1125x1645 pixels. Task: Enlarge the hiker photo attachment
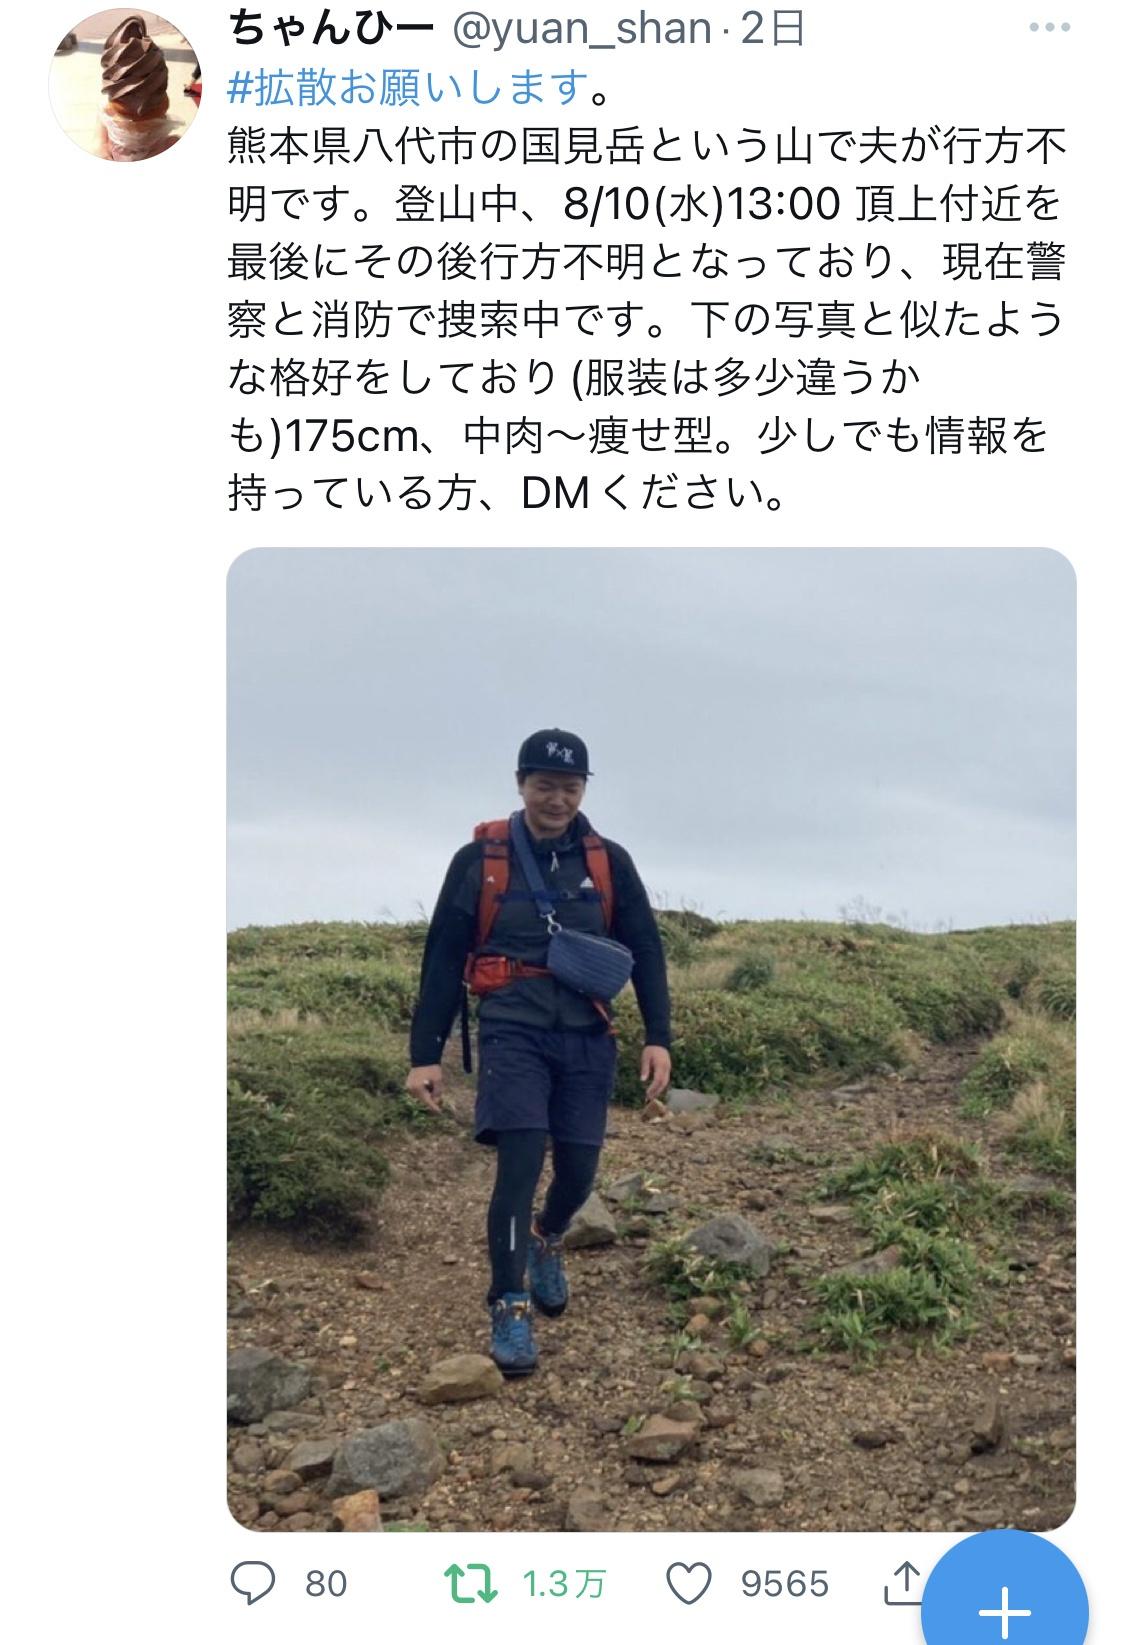click(651, 1039)
